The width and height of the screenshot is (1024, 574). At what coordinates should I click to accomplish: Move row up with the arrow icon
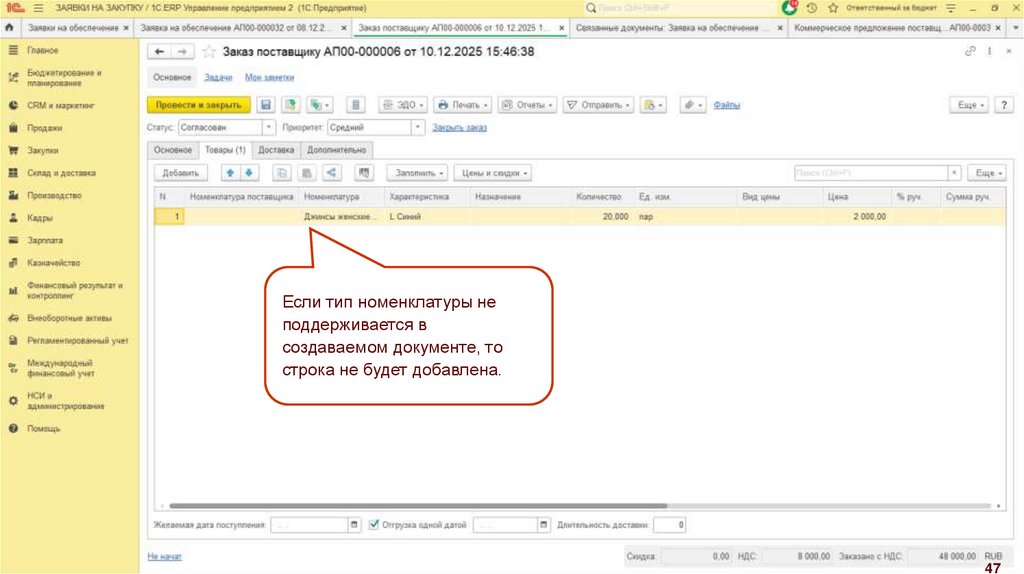tap(230, 173)
